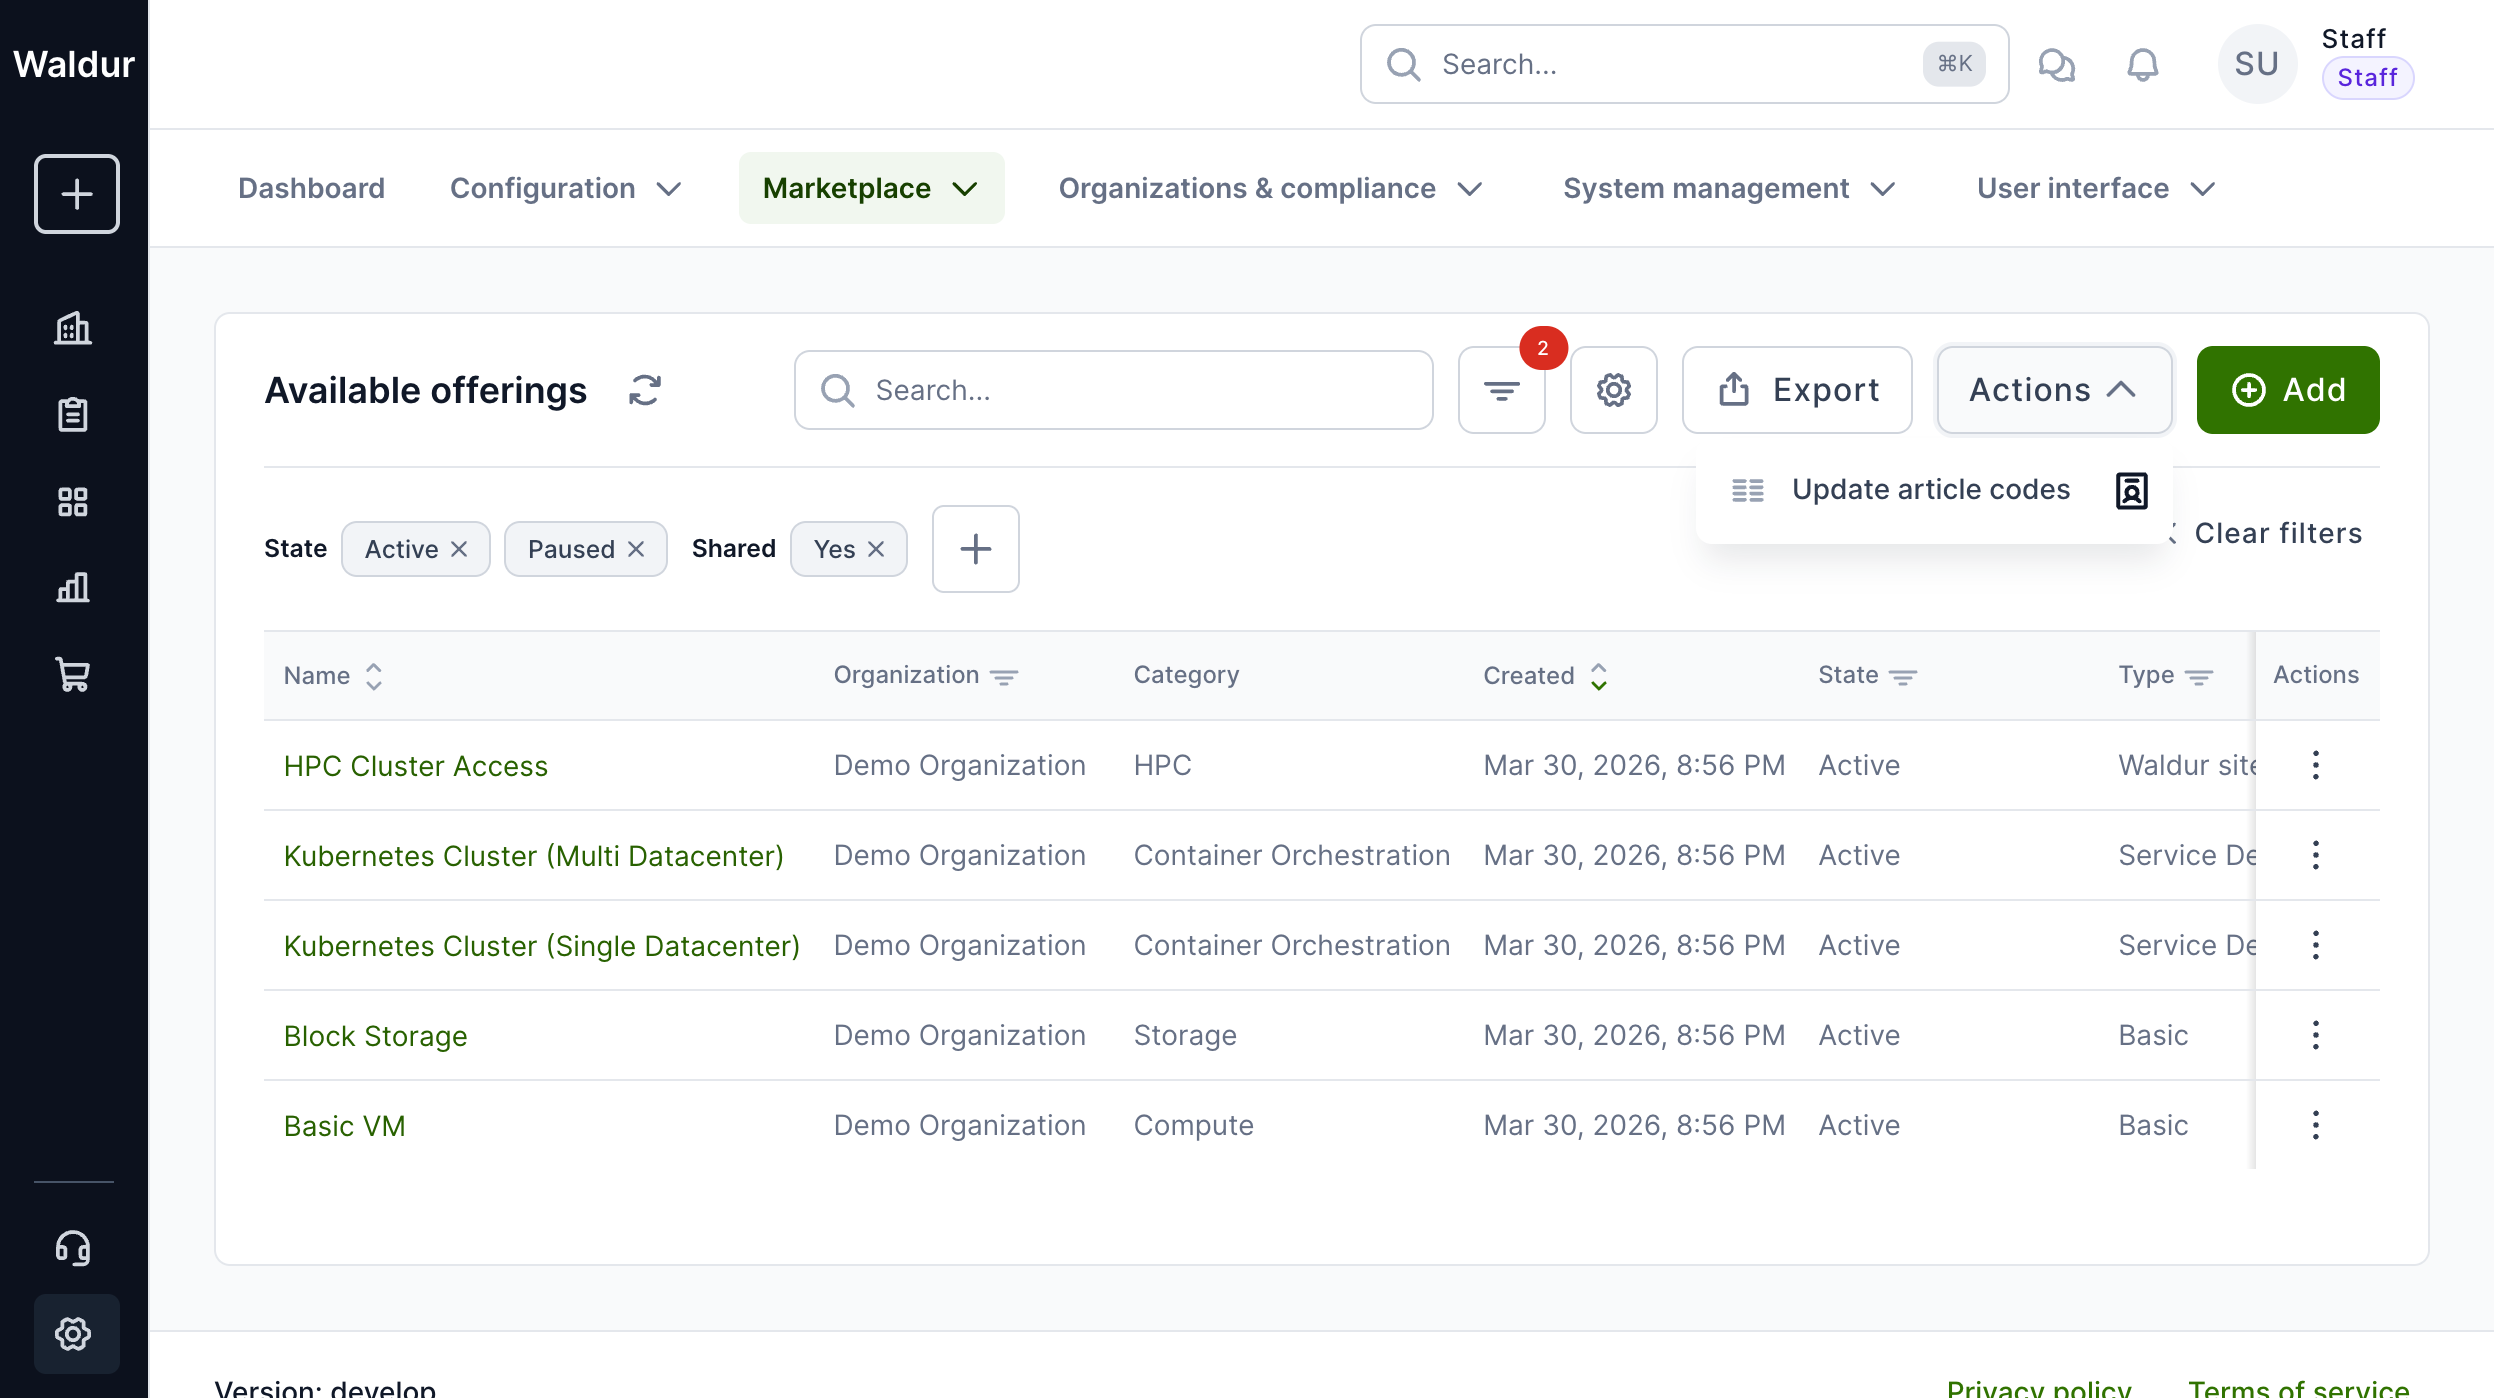Open the HPC Cluster Access offering link

pos(415,766)
